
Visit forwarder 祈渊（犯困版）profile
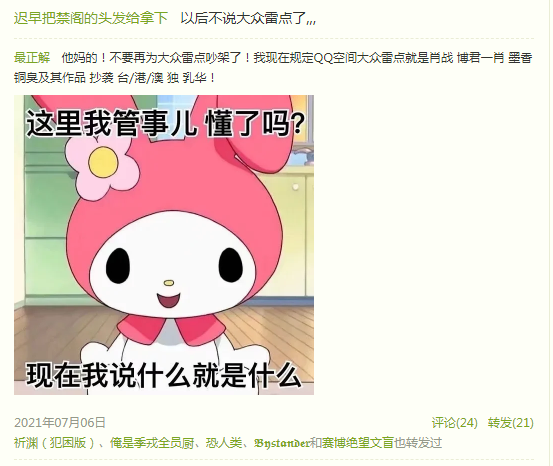pos(54,442)
